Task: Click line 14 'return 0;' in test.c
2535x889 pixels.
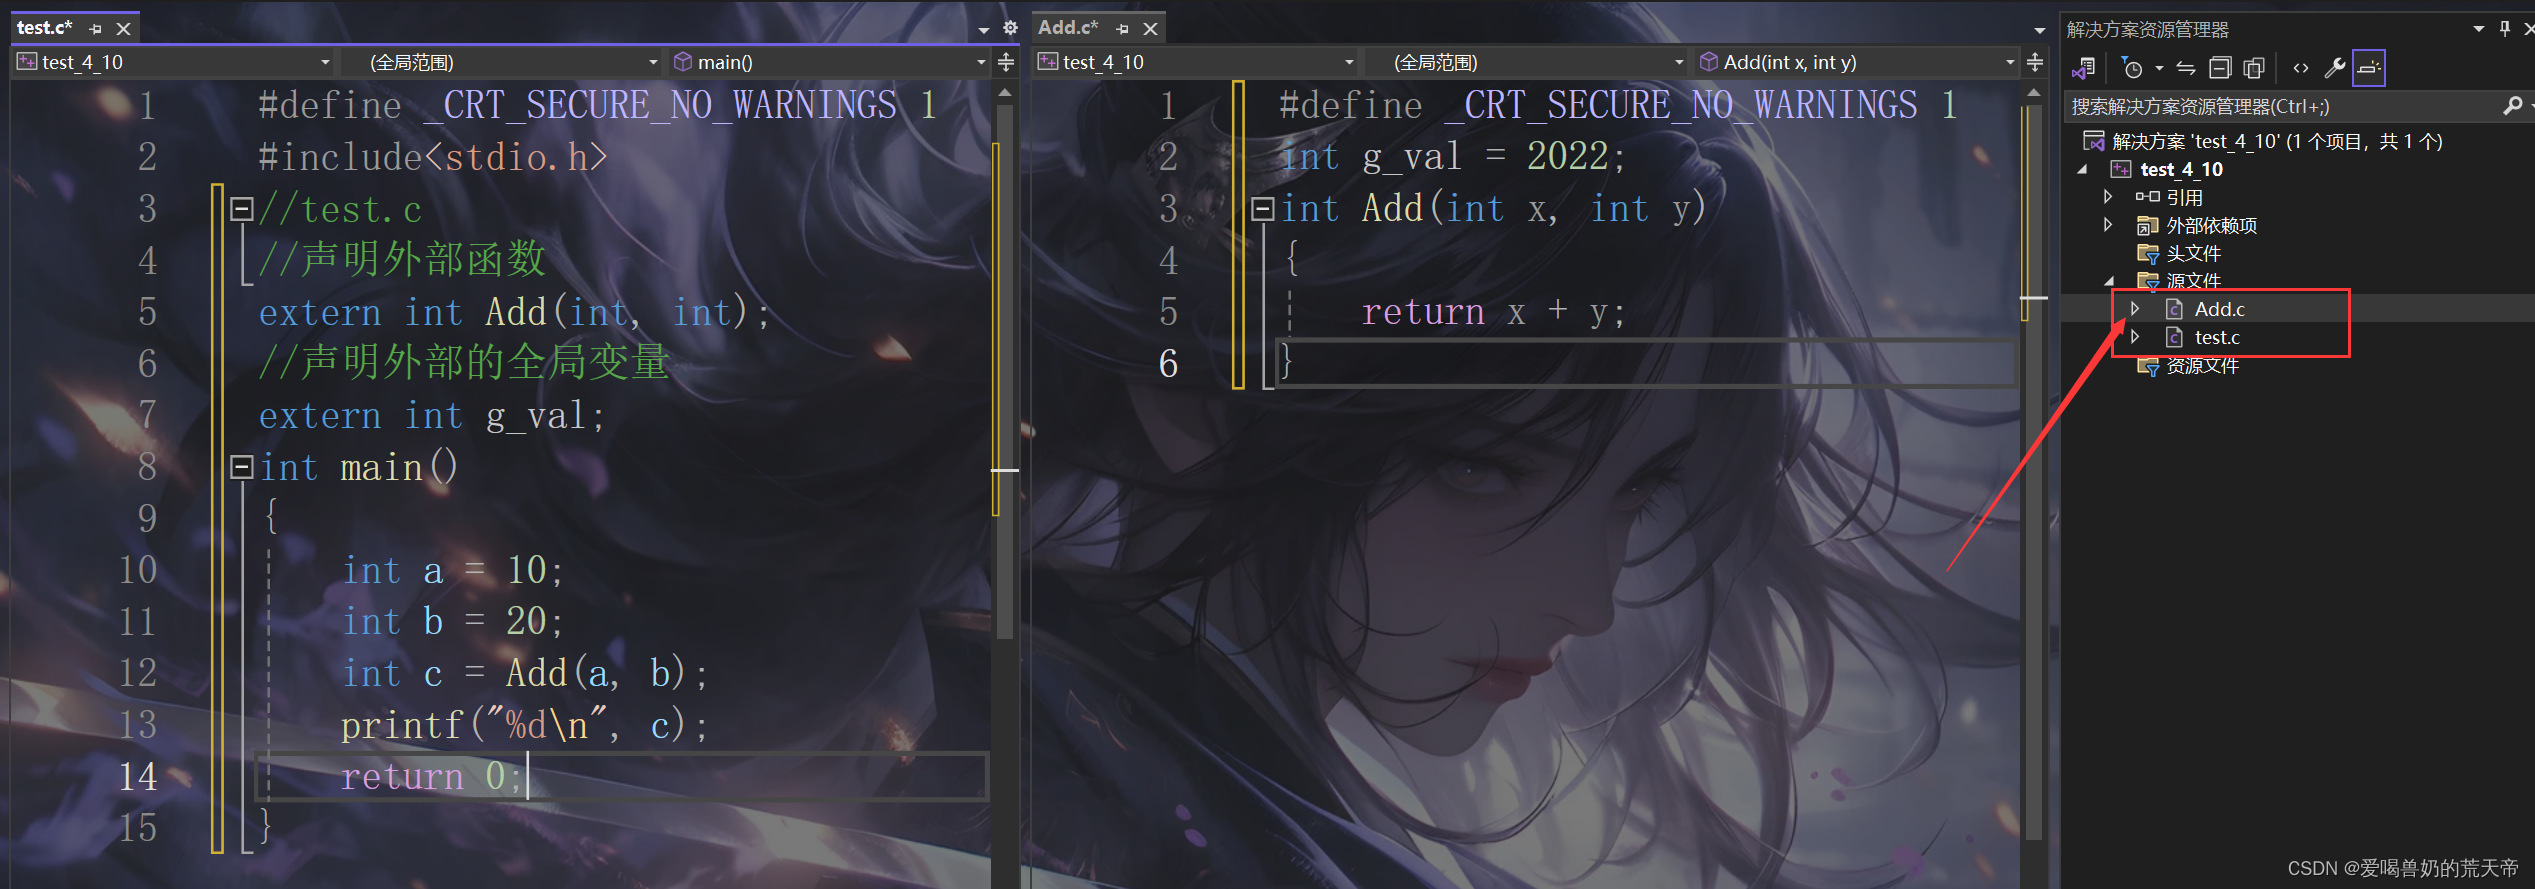Action: click(x=431, y=777)
